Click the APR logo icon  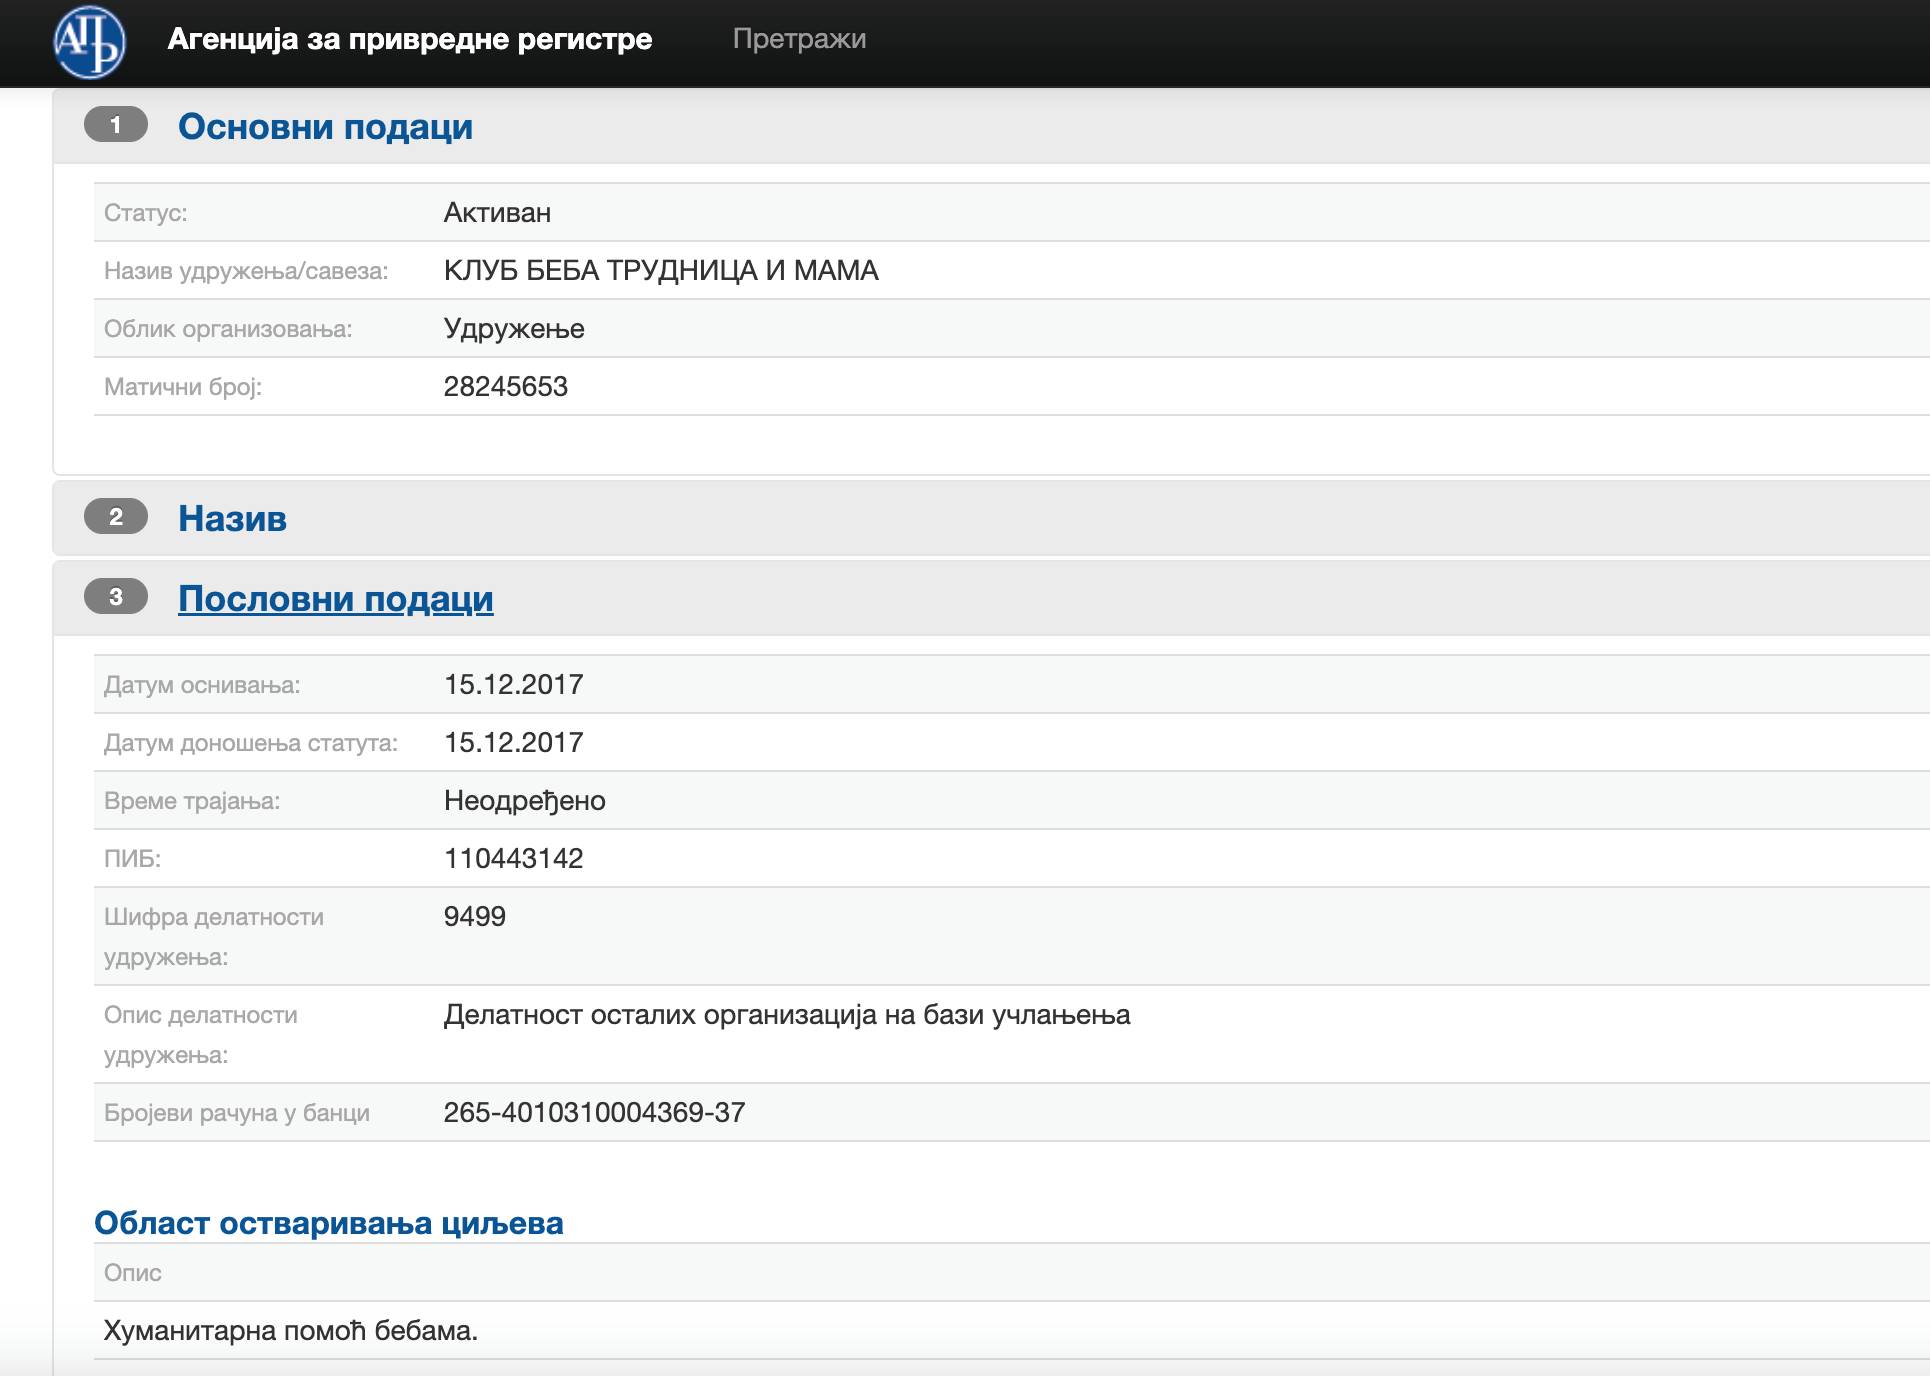pos(89,42)
